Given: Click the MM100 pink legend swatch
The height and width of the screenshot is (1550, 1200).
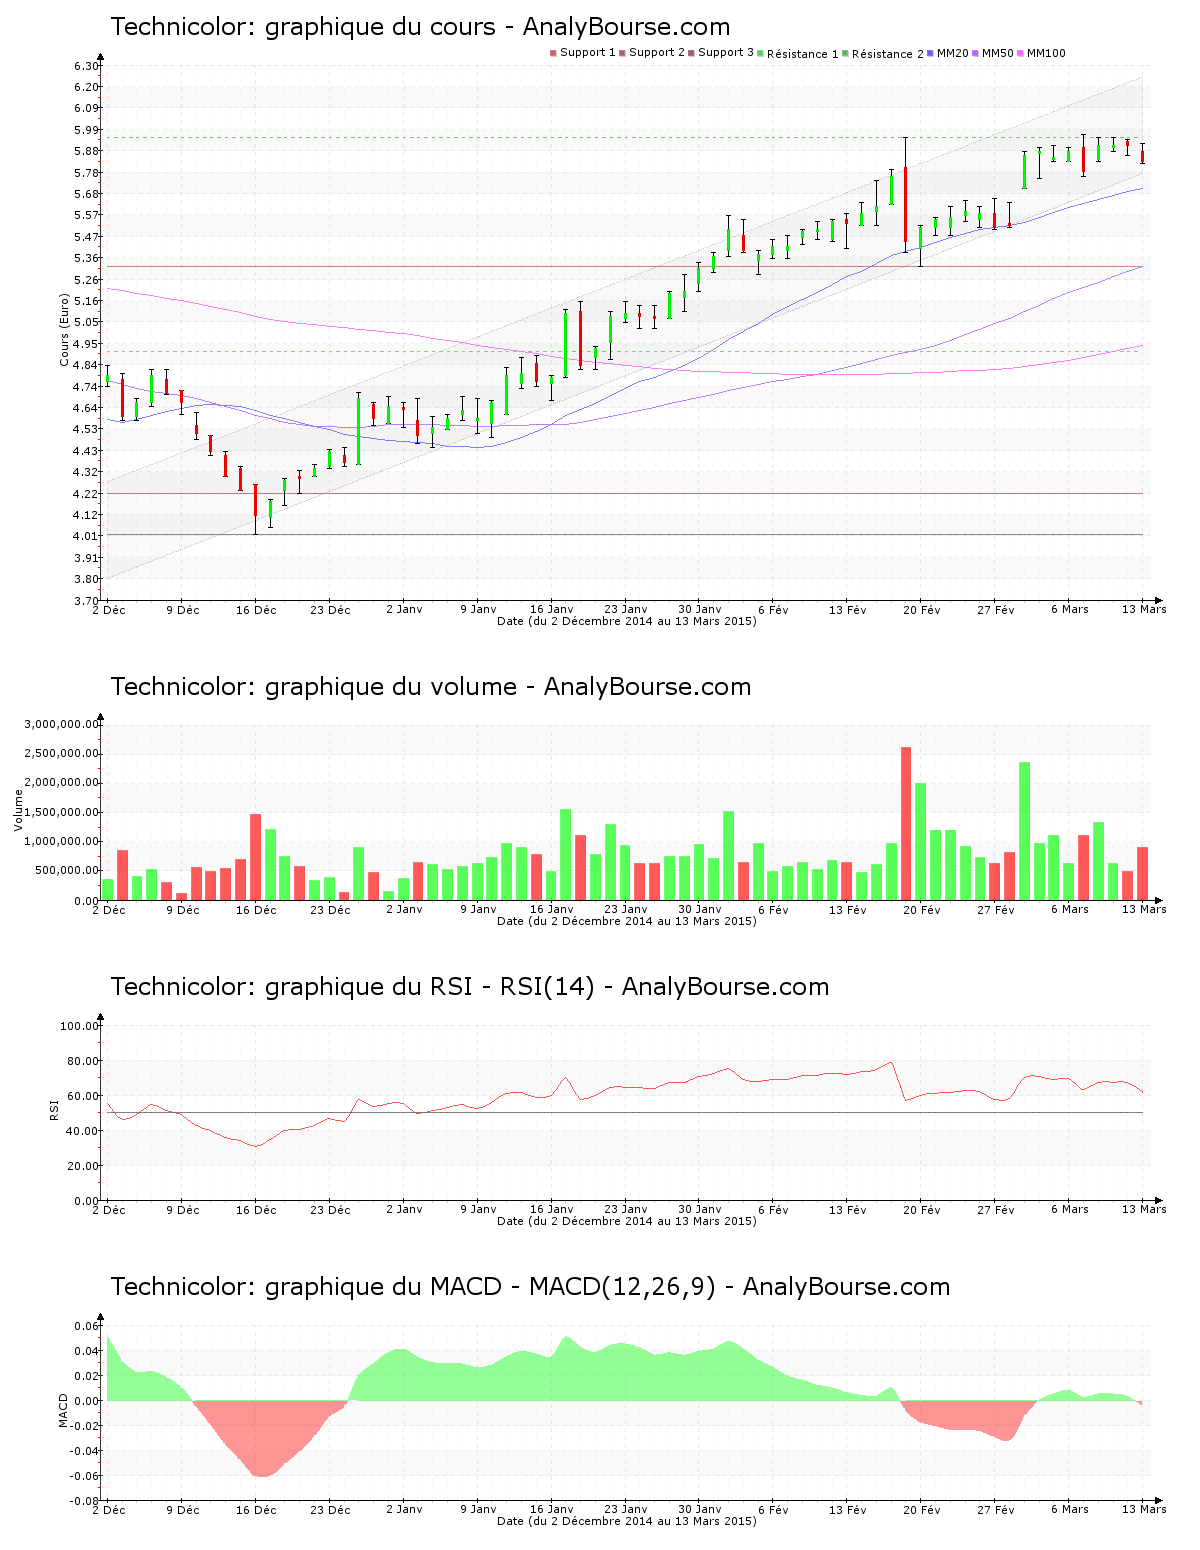Looking at the screenshot, I should click(1020, 53).
